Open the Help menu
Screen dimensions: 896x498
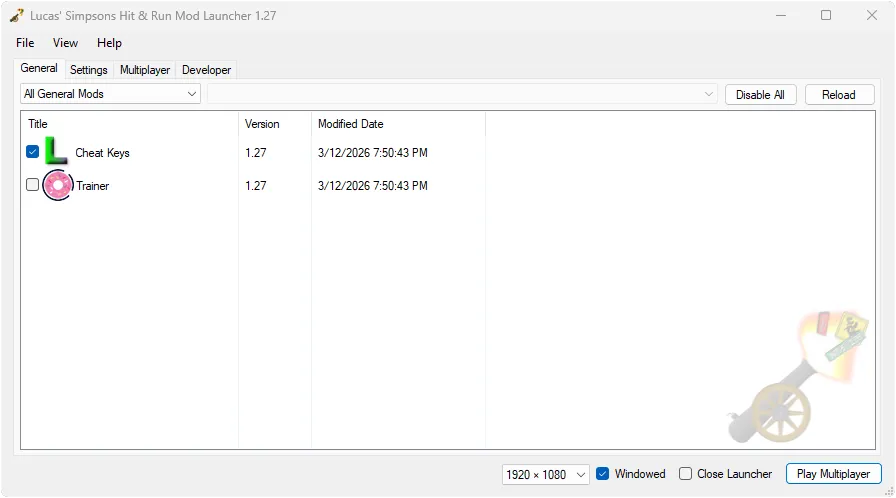point(109,43)
